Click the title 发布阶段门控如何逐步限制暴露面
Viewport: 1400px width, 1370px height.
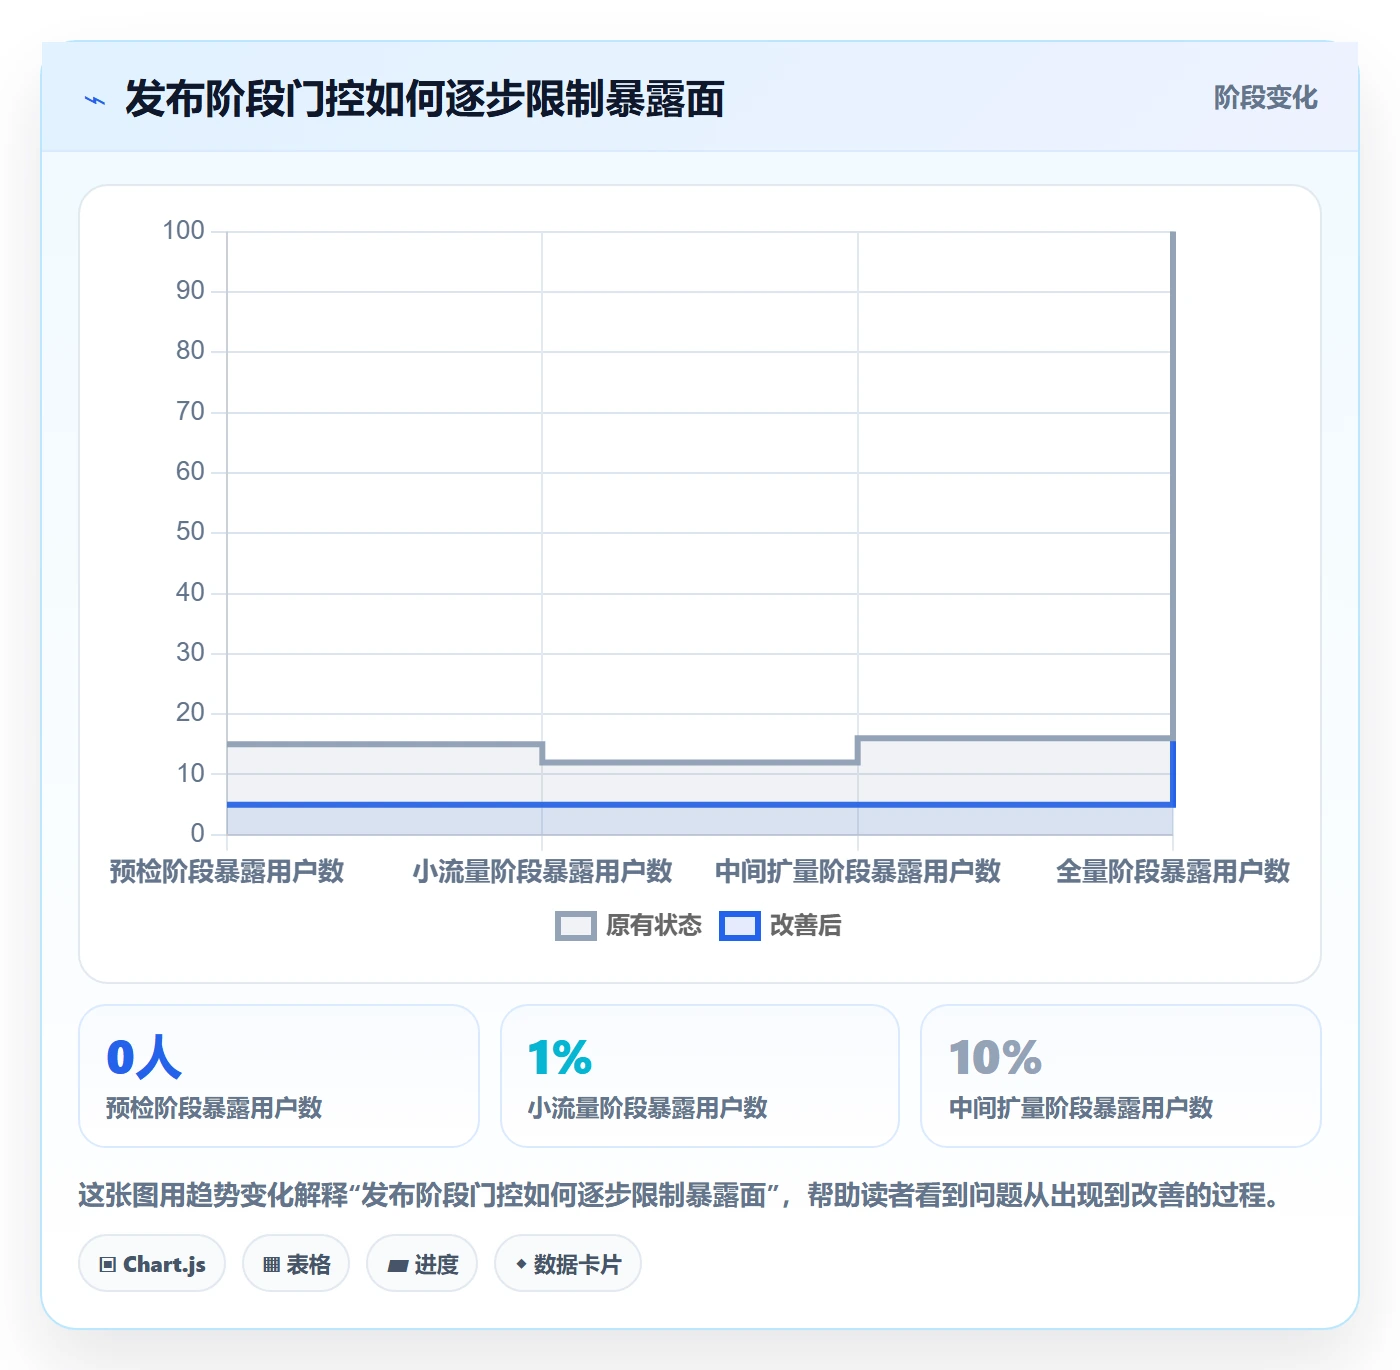(x=425, y=99)
